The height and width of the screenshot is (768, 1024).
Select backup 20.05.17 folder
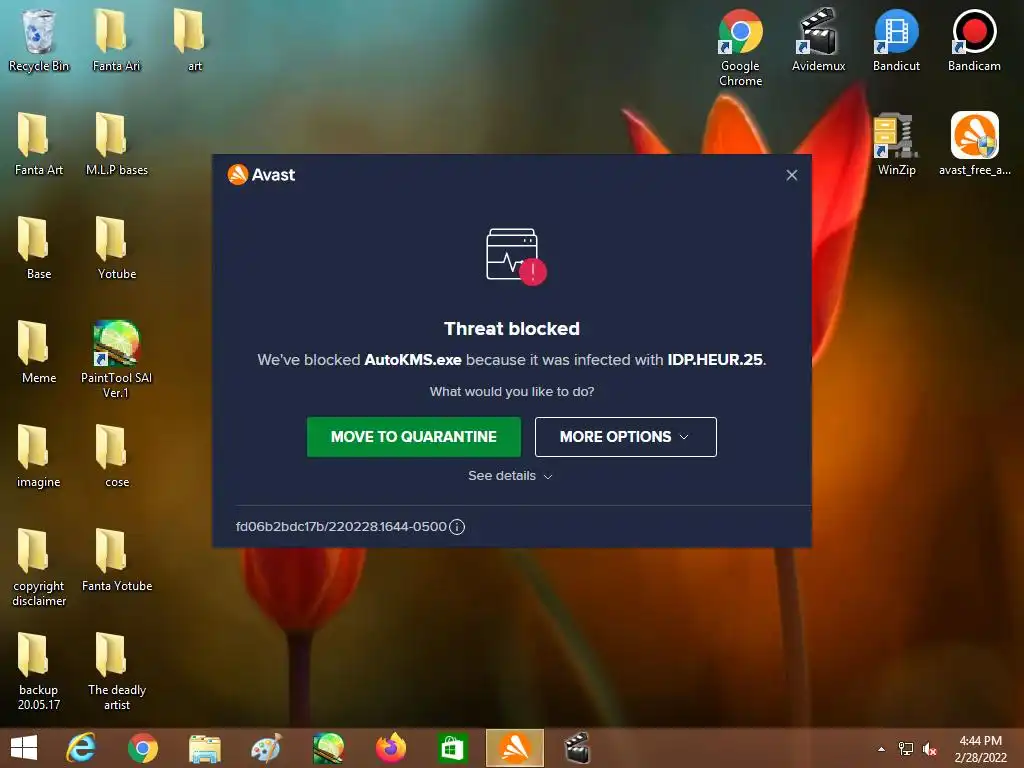(x=39, y=671)
